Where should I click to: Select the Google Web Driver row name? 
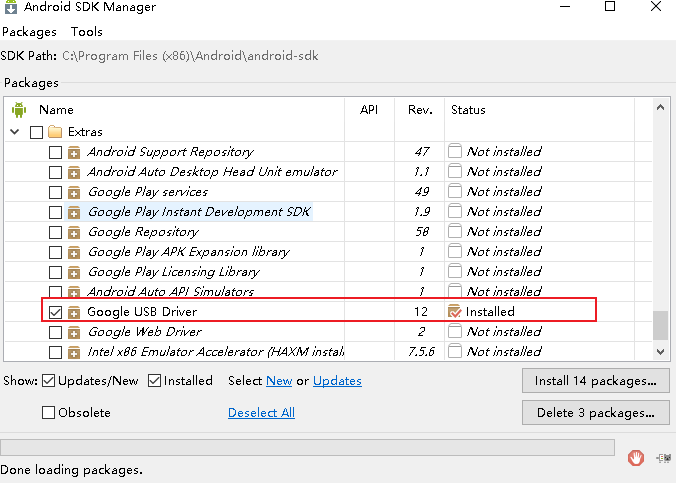pyautogui.click(x=144, y=332)
